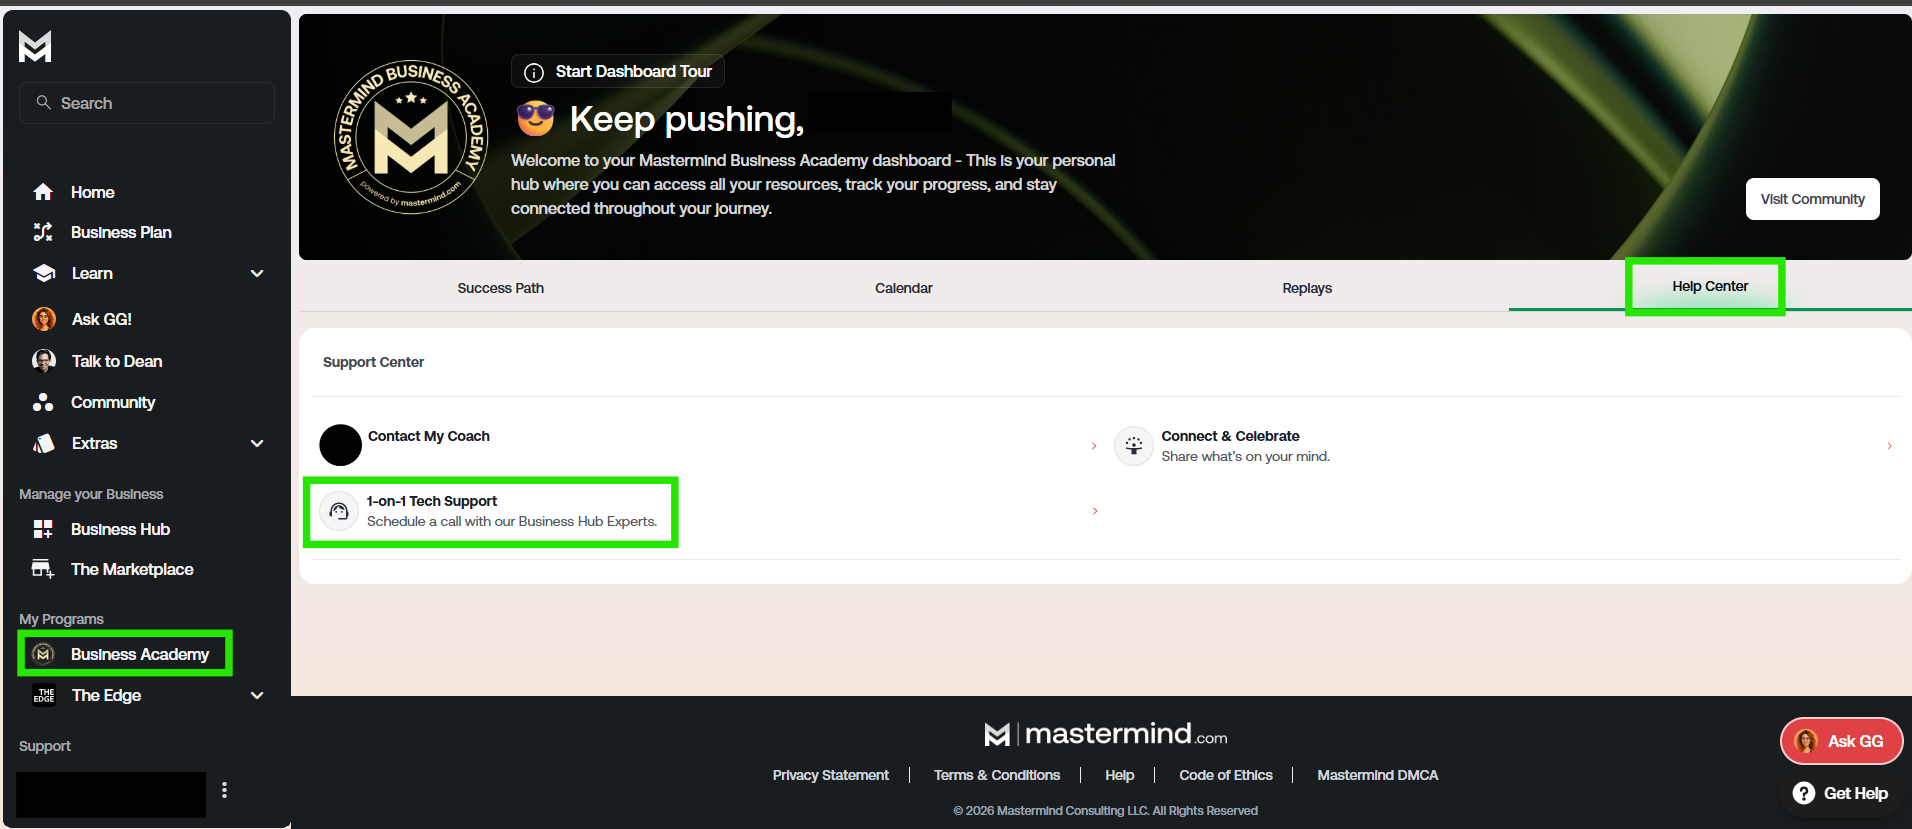
Task: Open Contact My Coach arrow
Action: pyautogui.click(x=1094, y=446)
